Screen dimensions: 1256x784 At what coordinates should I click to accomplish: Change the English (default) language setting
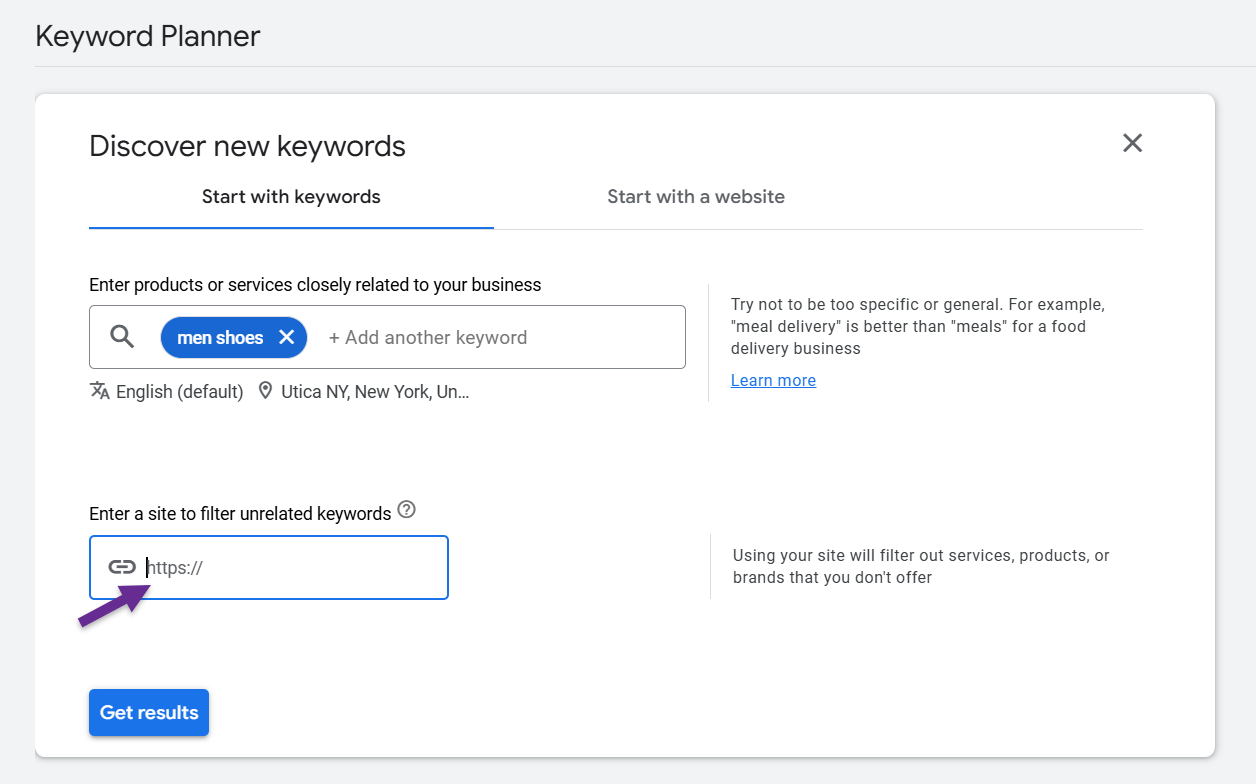[179, 392]
